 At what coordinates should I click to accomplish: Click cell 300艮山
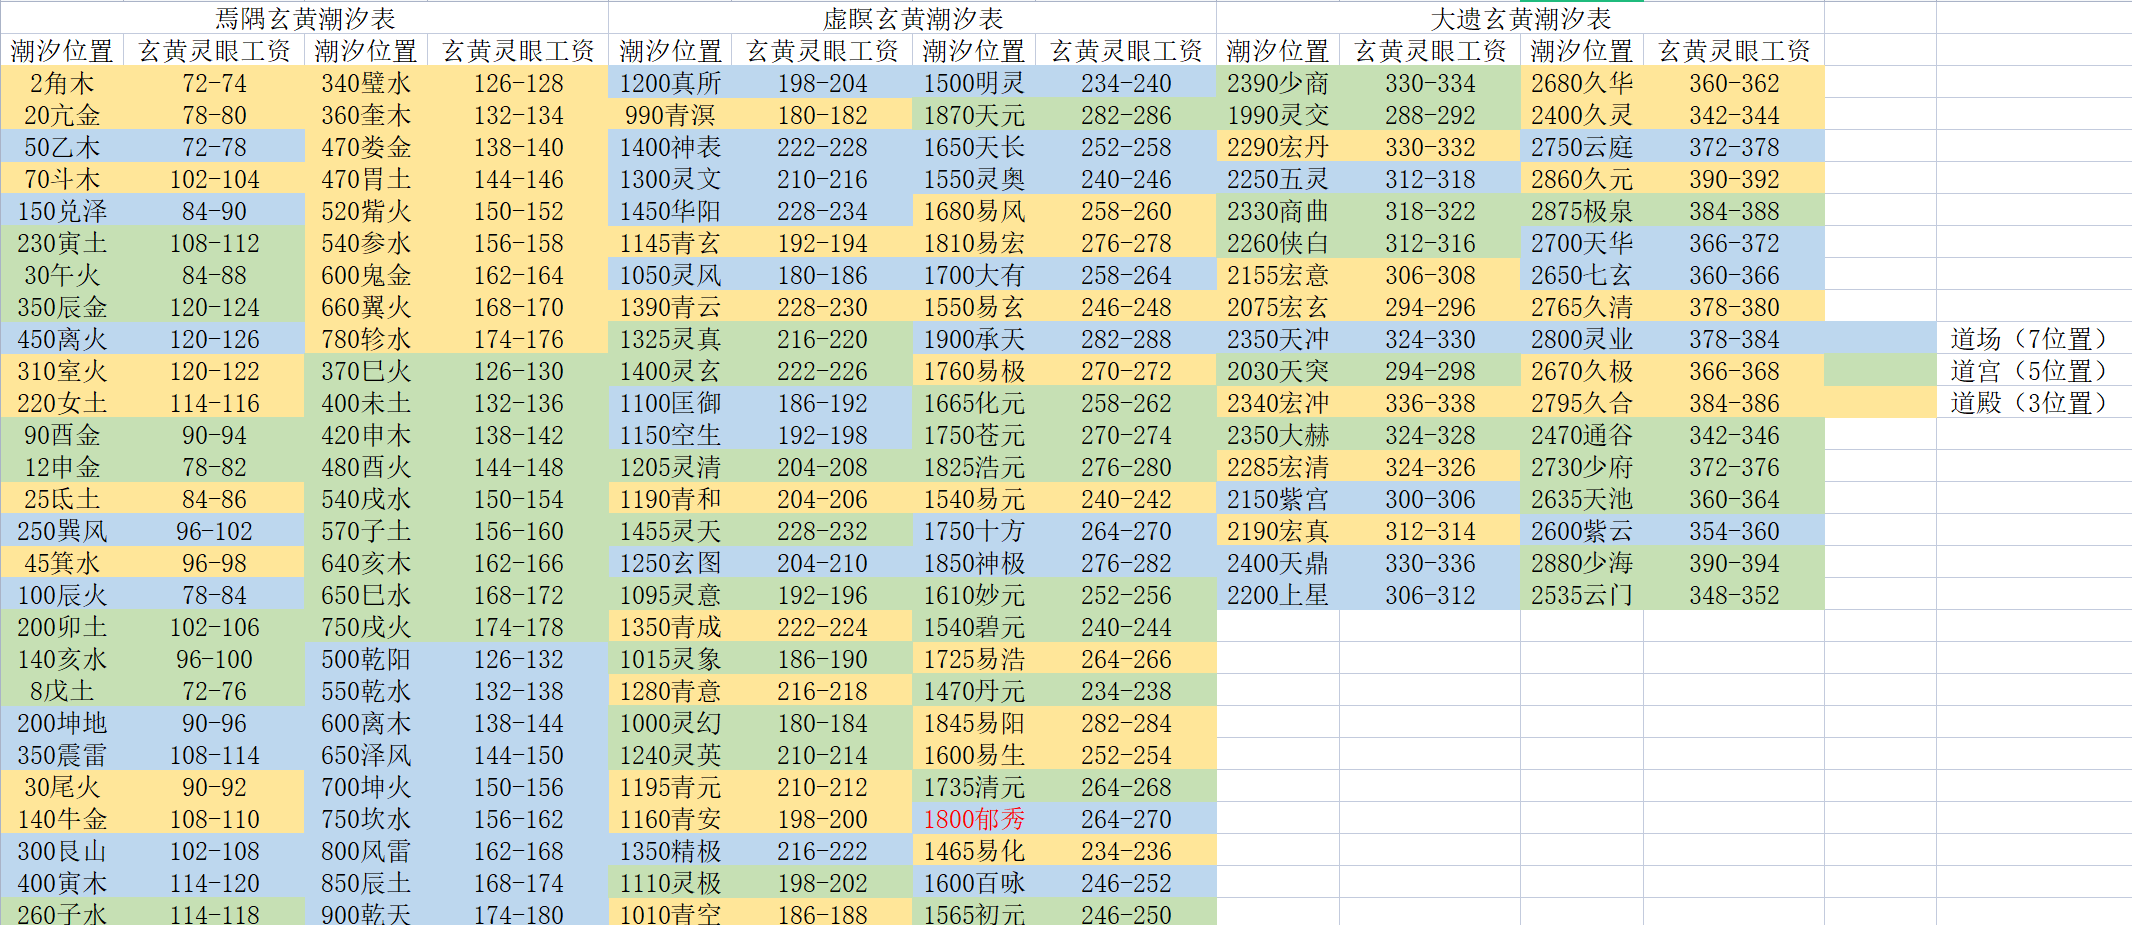[x=63, y=850]
